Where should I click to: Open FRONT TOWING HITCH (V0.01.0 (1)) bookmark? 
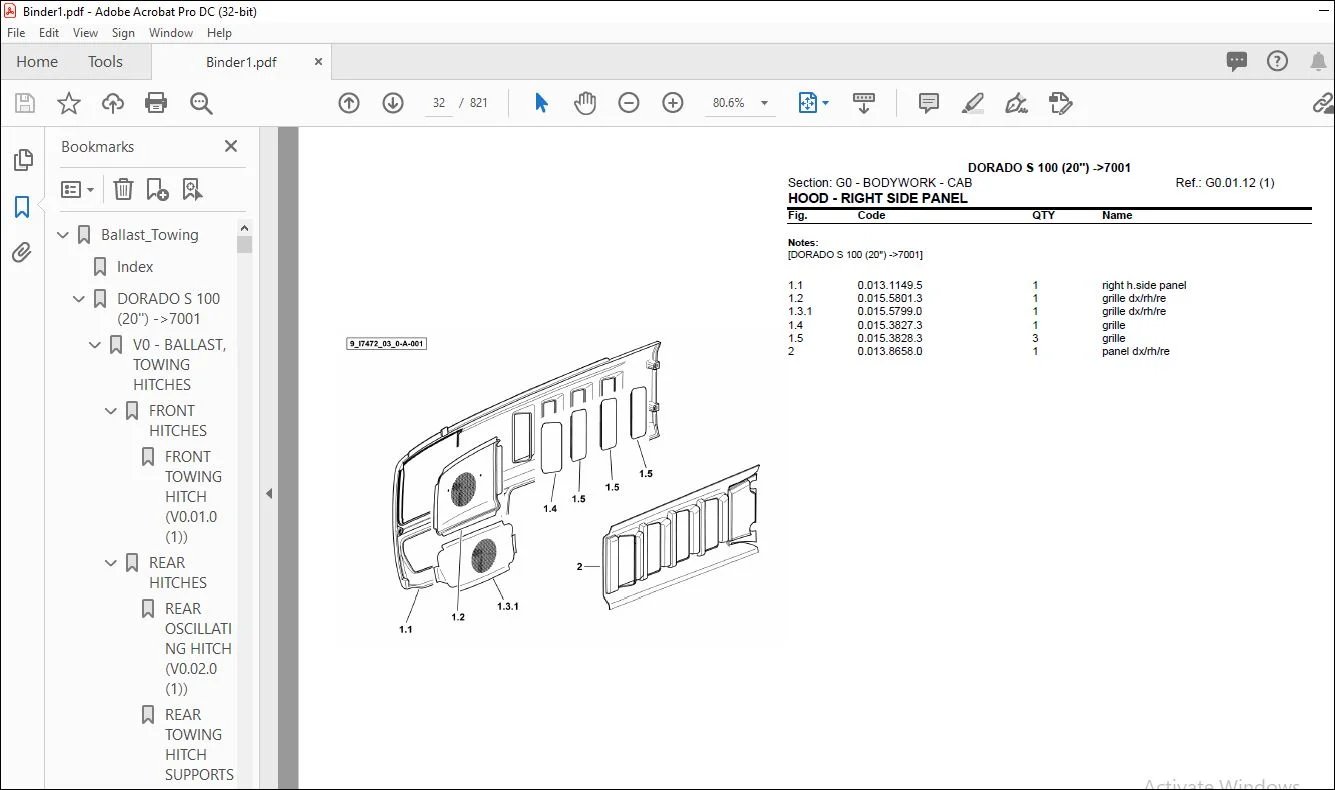pyautogui.click(x=193, y=497)
